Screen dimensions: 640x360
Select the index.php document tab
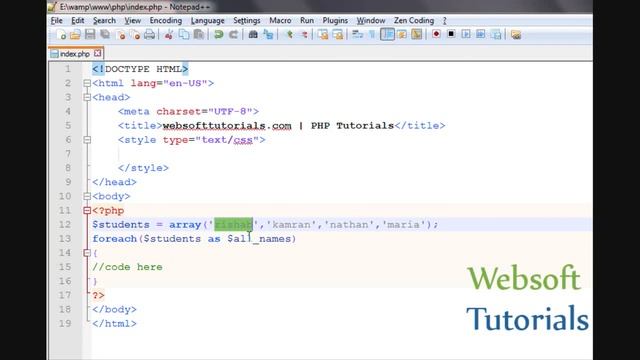[76, 53]
